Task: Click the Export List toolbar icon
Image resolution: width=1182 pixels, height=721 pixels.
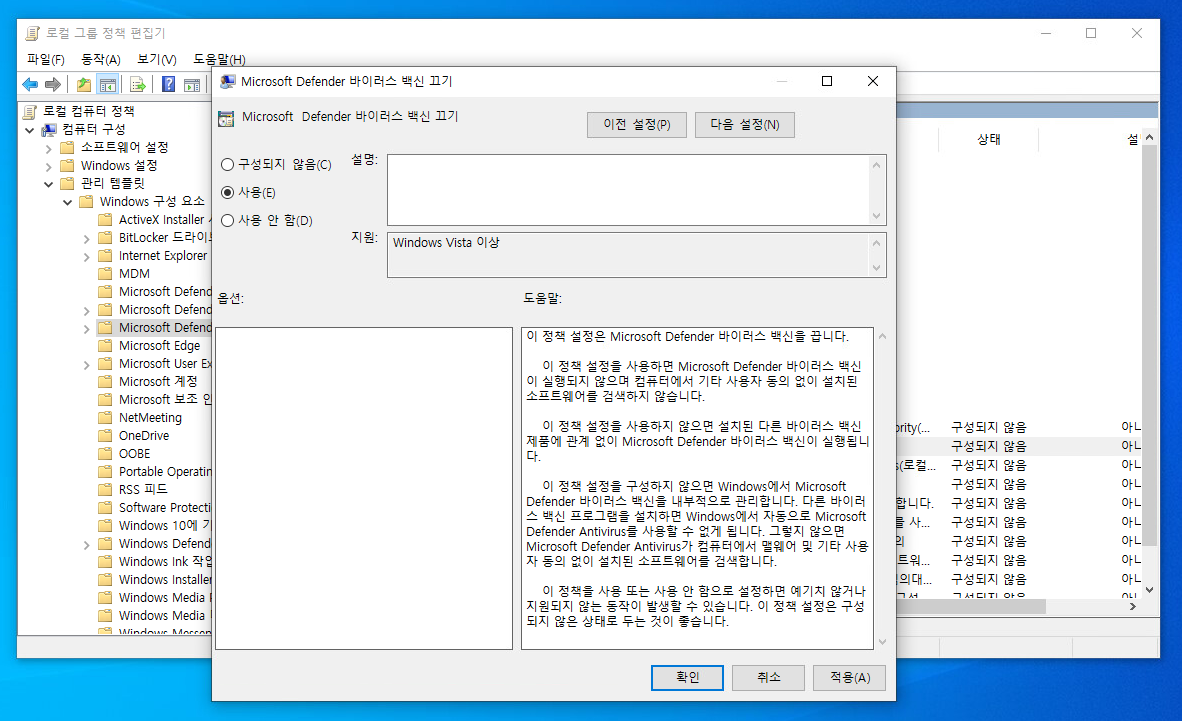Action: (x=137, y=84)
